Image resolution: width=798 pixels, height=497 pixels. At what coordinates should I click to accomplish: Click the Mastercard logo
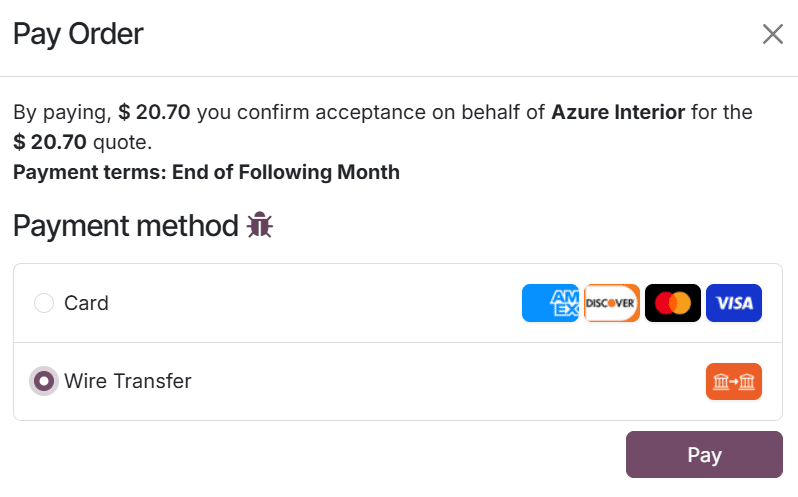coord(673,303)
